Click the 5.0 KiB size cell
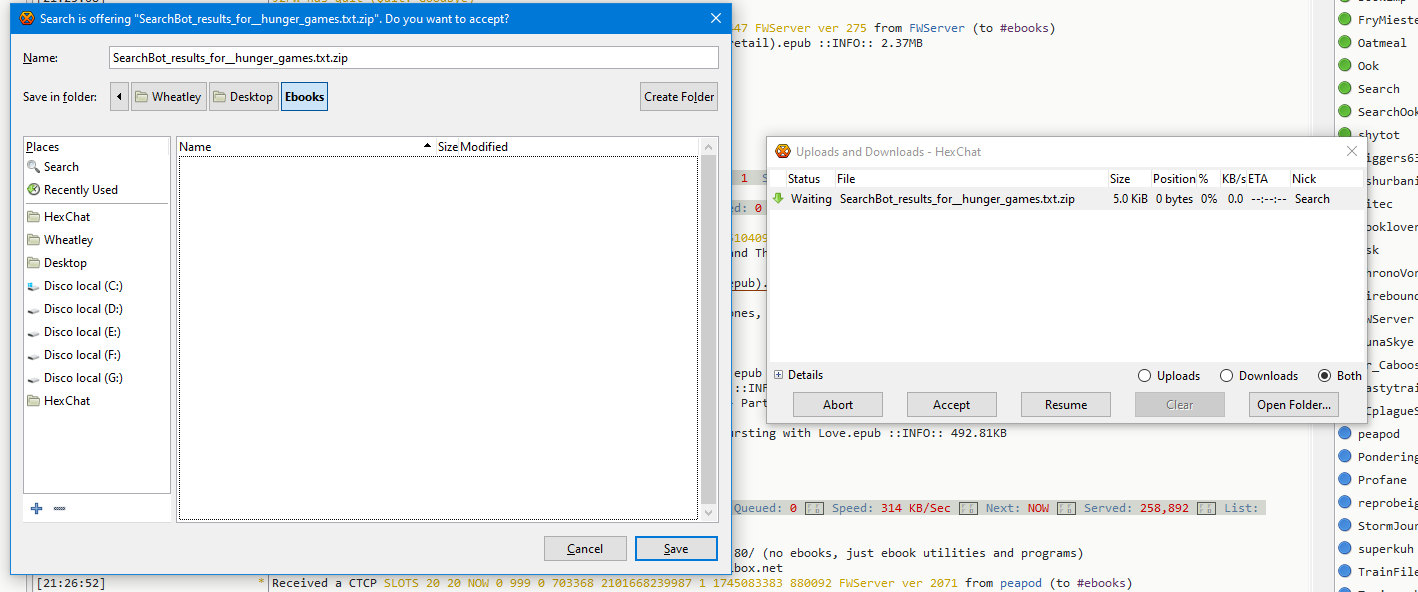 pos(1130,199)
